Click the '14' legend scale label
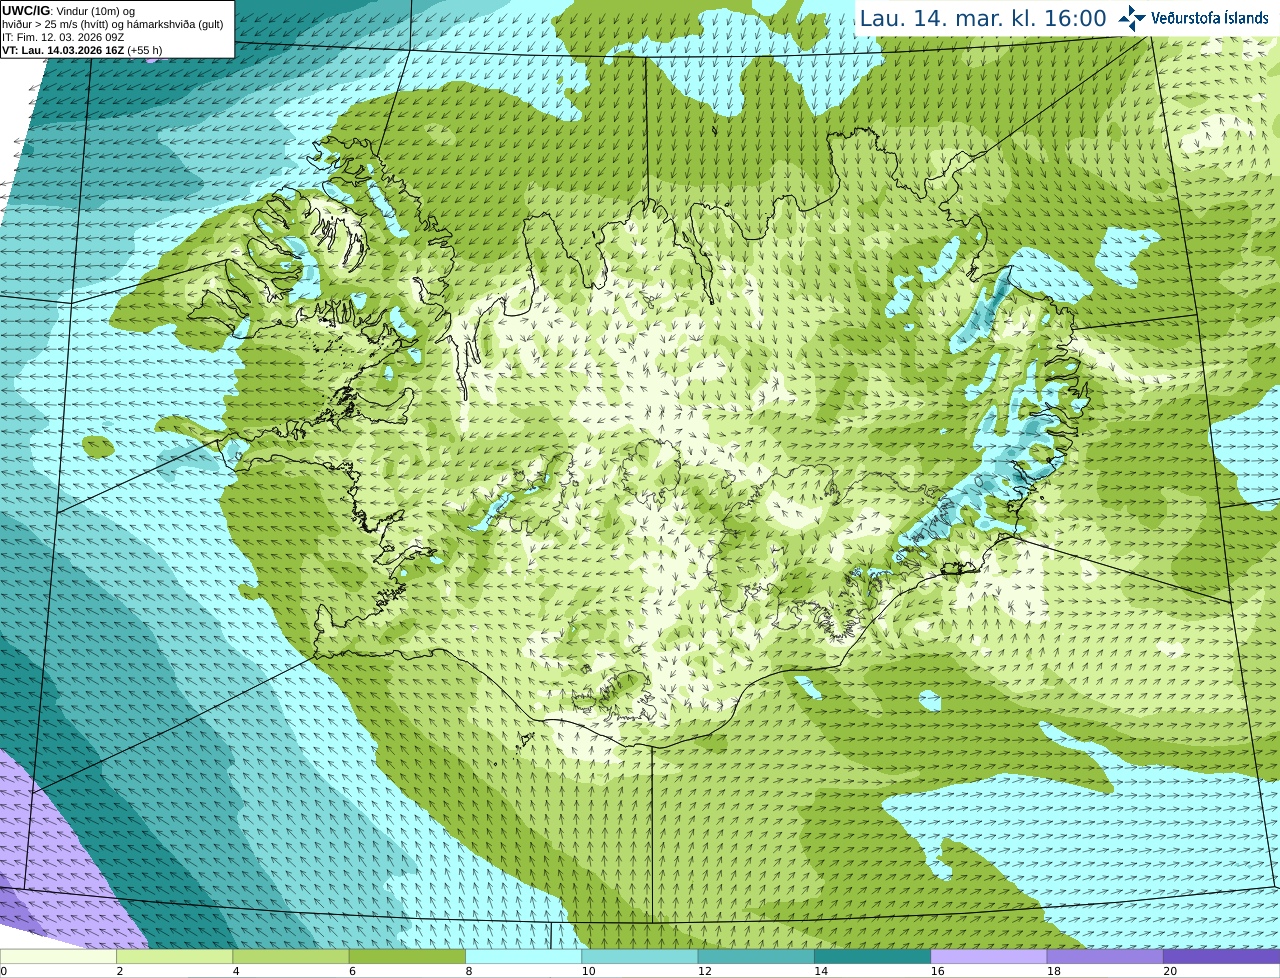The width and height of the screenshot is (1280, 978). pyautogui.click(x=821, y=971)
